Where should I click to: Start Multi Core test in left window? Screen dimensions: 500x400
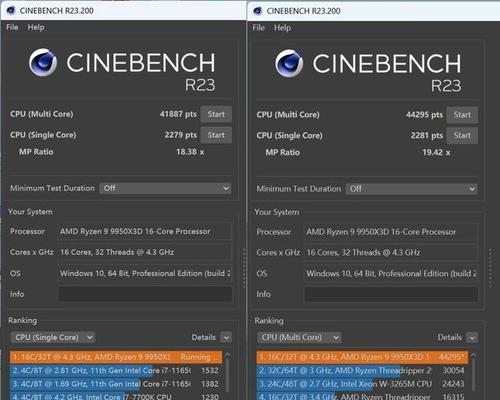[216, 114]
